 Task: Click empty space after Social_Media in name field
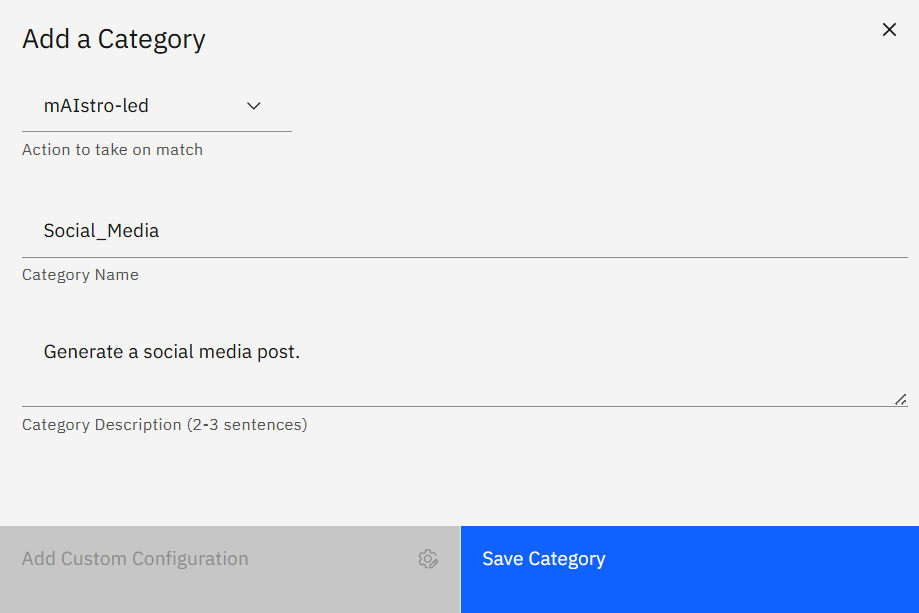pos(527,231)
